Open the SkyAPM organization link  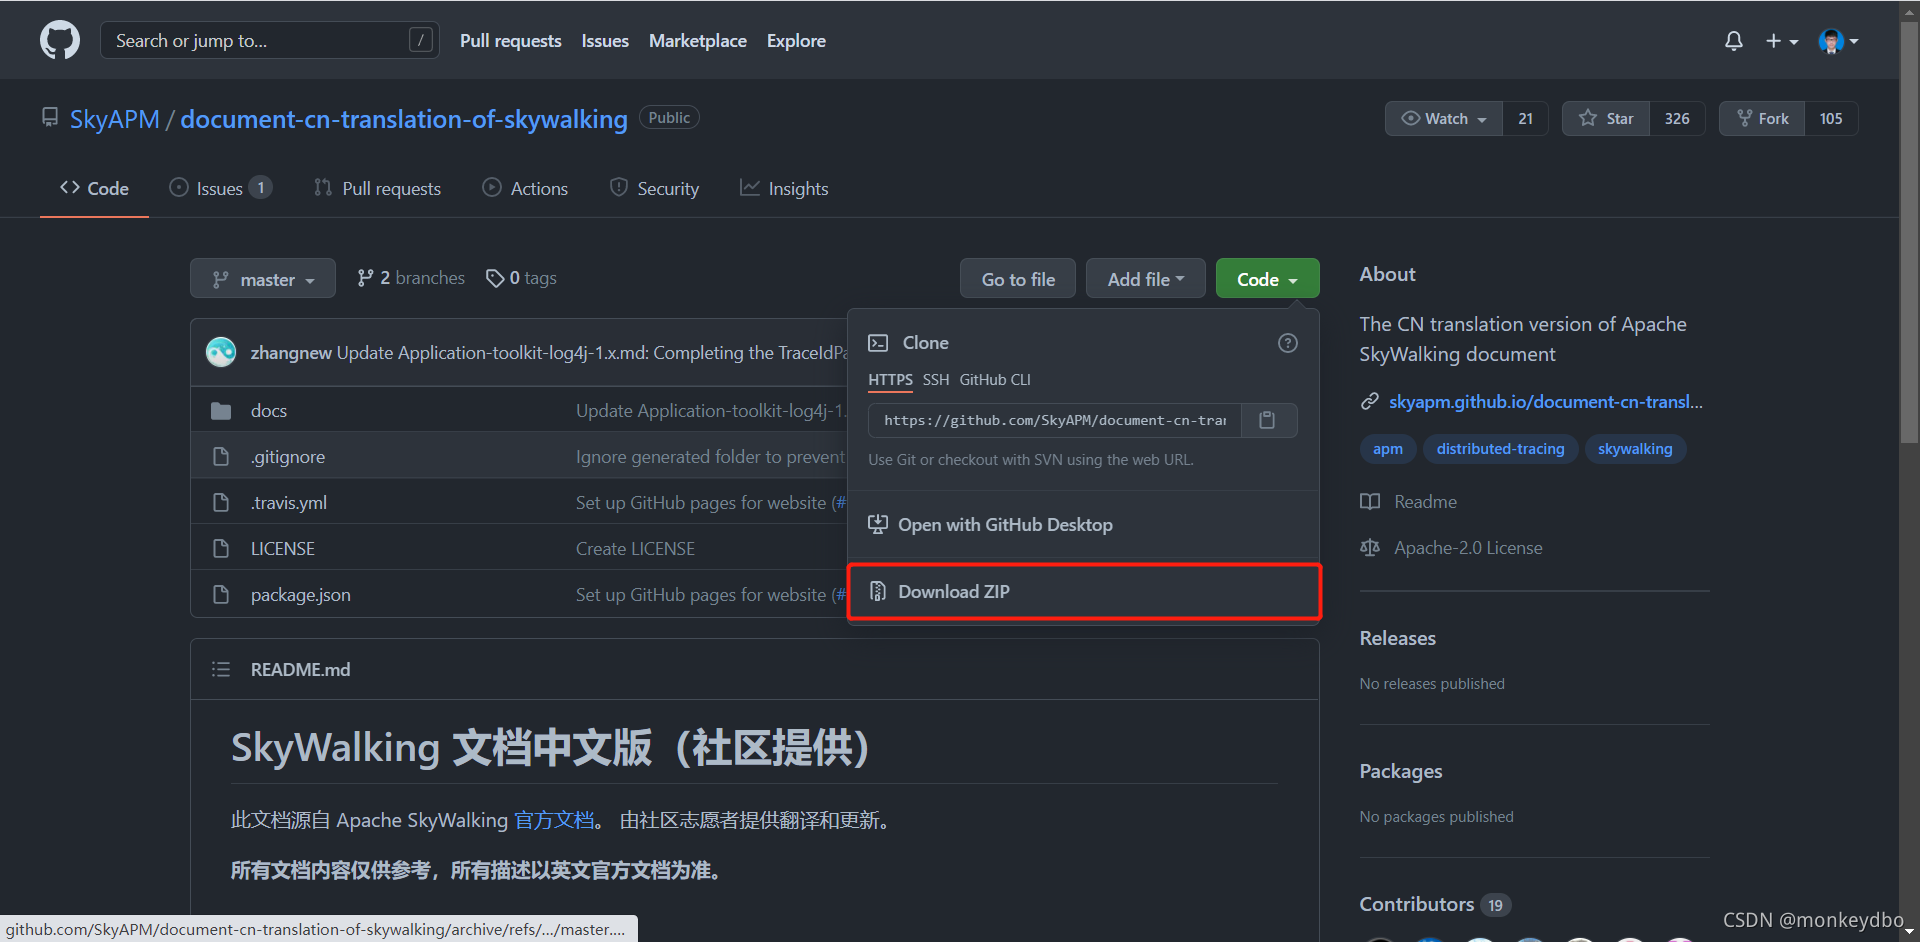point(115,119)
